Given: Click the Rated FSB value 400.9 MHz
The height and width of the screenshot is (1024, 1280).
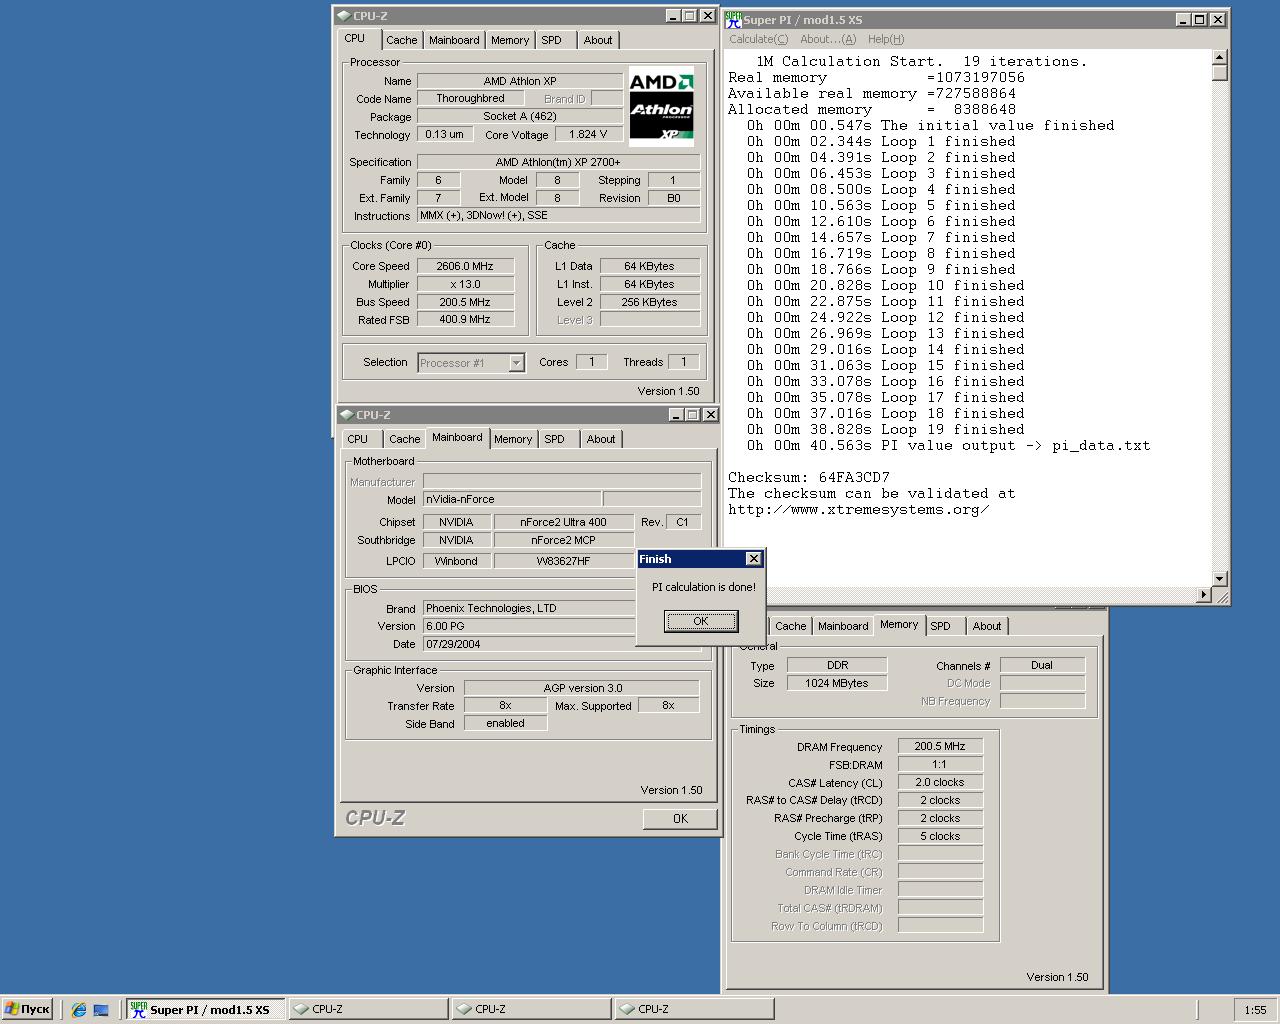Looking at the screenshot, I should [465, 320].
